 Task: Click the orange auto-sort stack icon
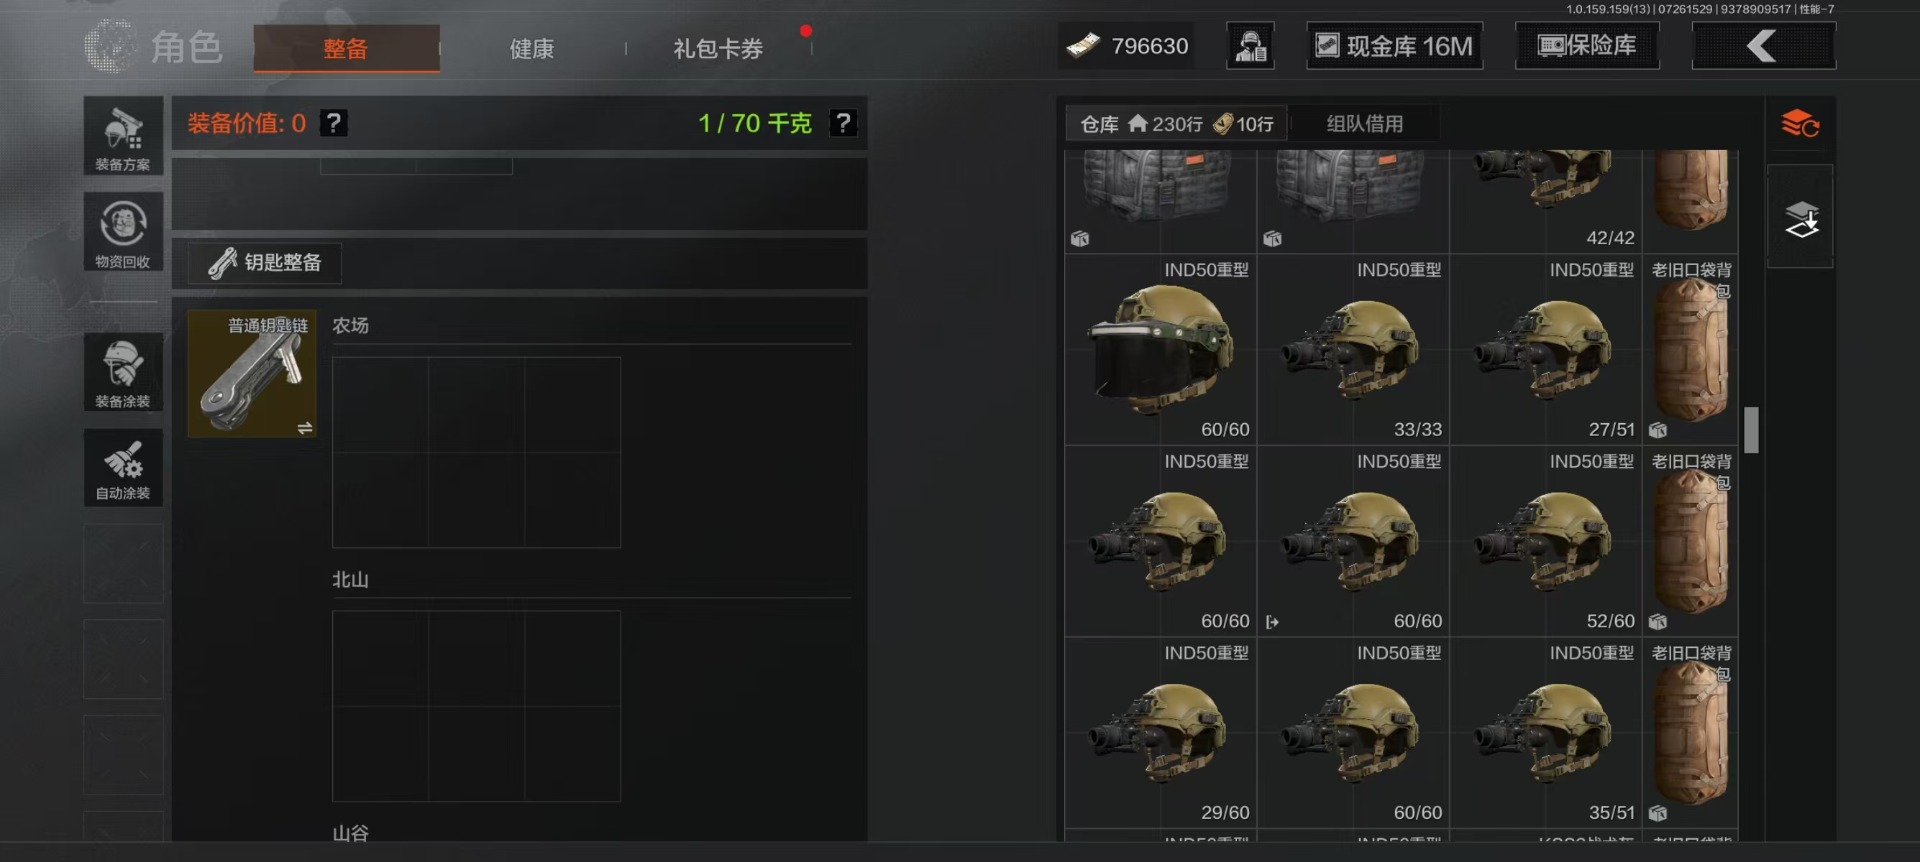point(1800,124)
